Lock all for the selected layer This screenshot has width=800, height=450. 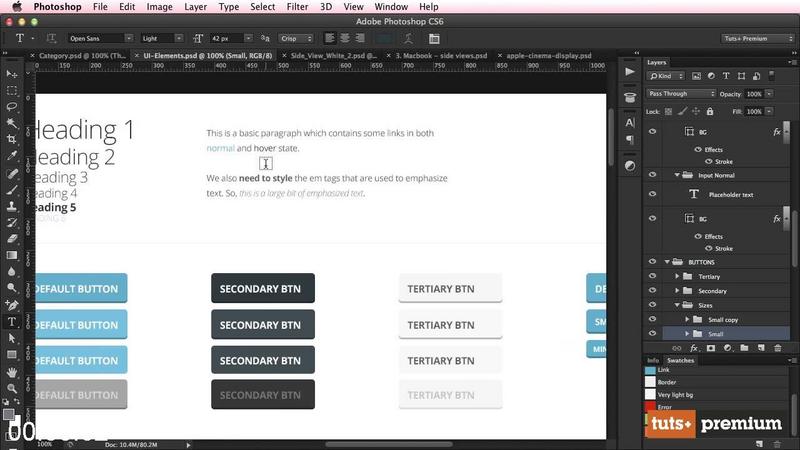710,111
